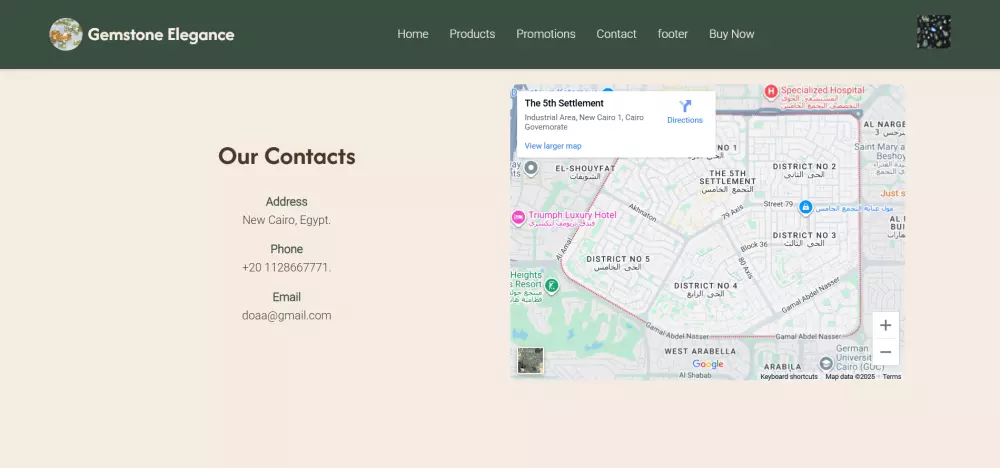
Task: Click the Phone label
Action: 286,249
